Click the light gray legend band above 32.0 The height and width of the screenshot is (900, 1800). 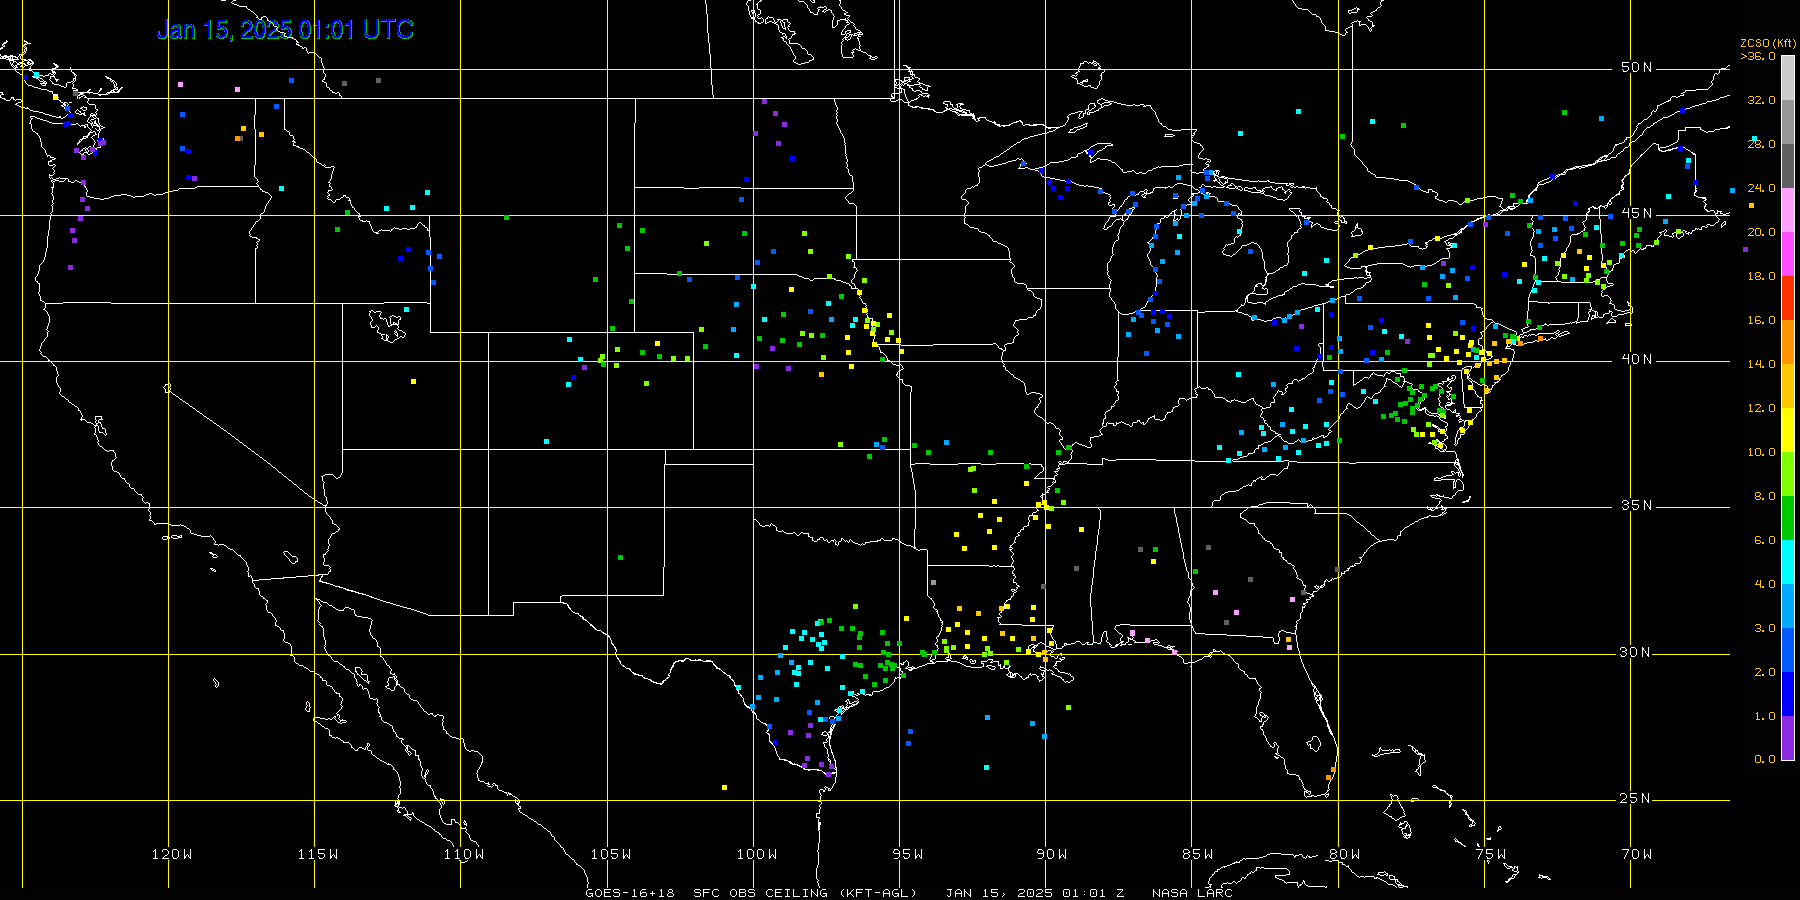[1788, 78]
